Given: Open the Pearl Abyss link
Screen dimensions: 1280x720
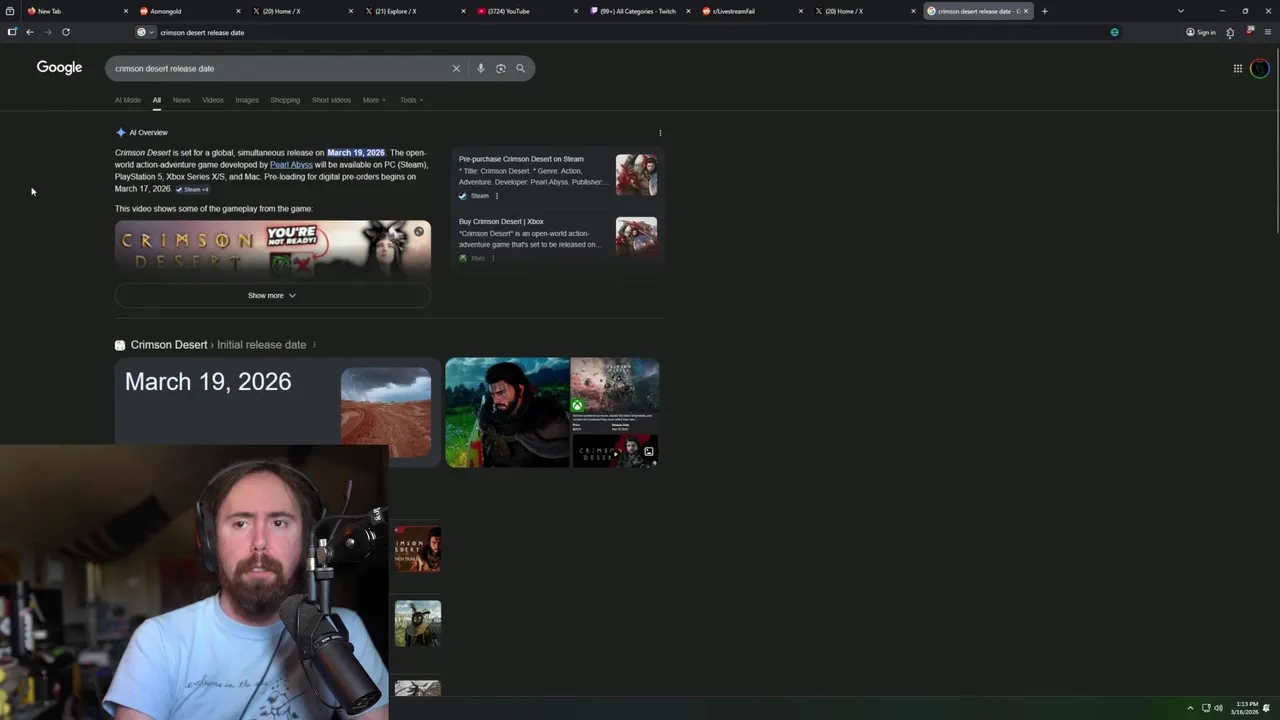Looking at the screenshot, I should point(291,165).
